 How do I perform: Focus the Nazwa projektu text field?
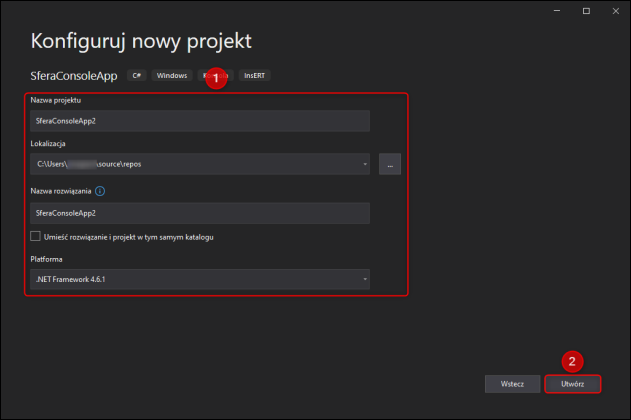(x=200, y=121)
